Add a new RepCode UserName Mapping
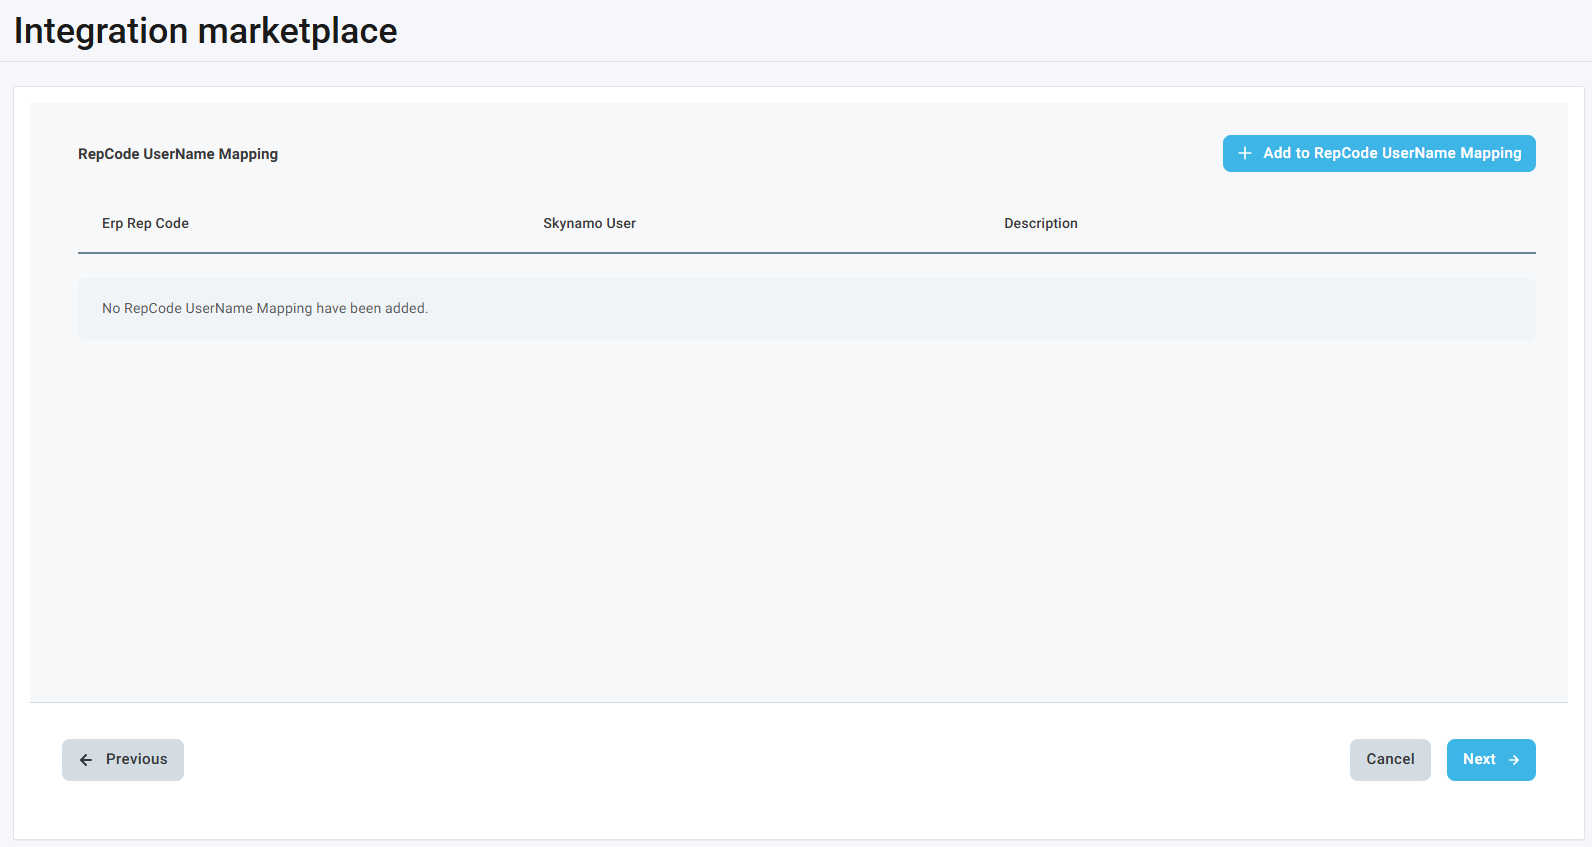 1379,153
